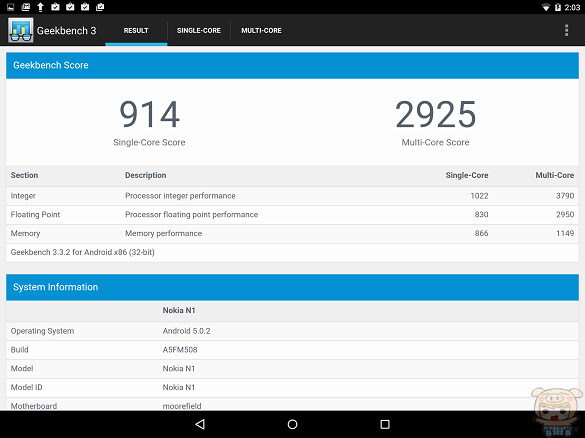Tap the battery status icon

(x=558, y=7)
